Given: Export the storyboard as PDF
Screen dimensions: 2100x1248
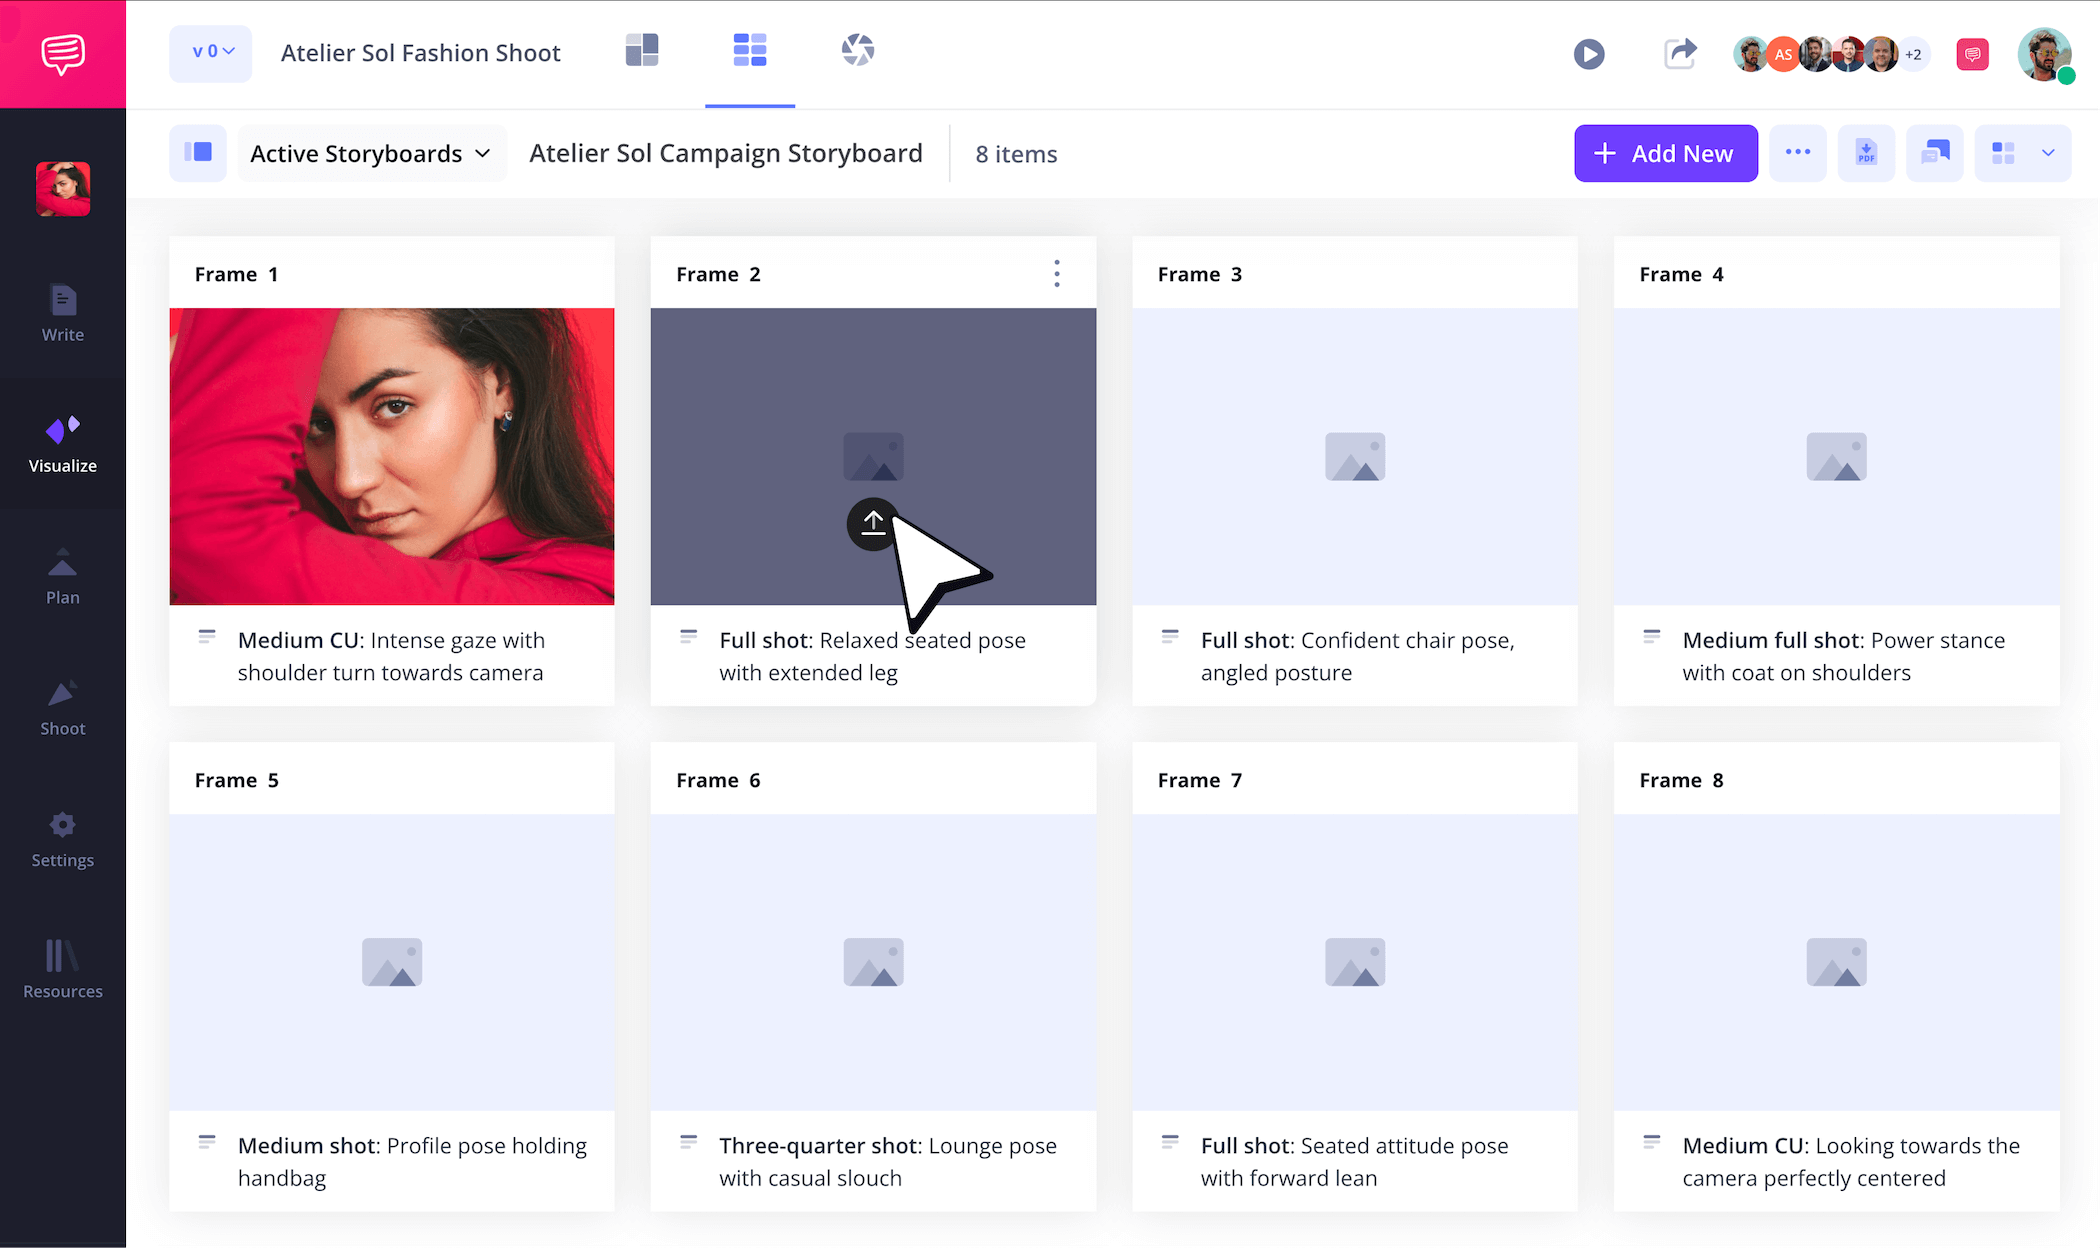Looking at the screenshot, I should click(1866, 153).
